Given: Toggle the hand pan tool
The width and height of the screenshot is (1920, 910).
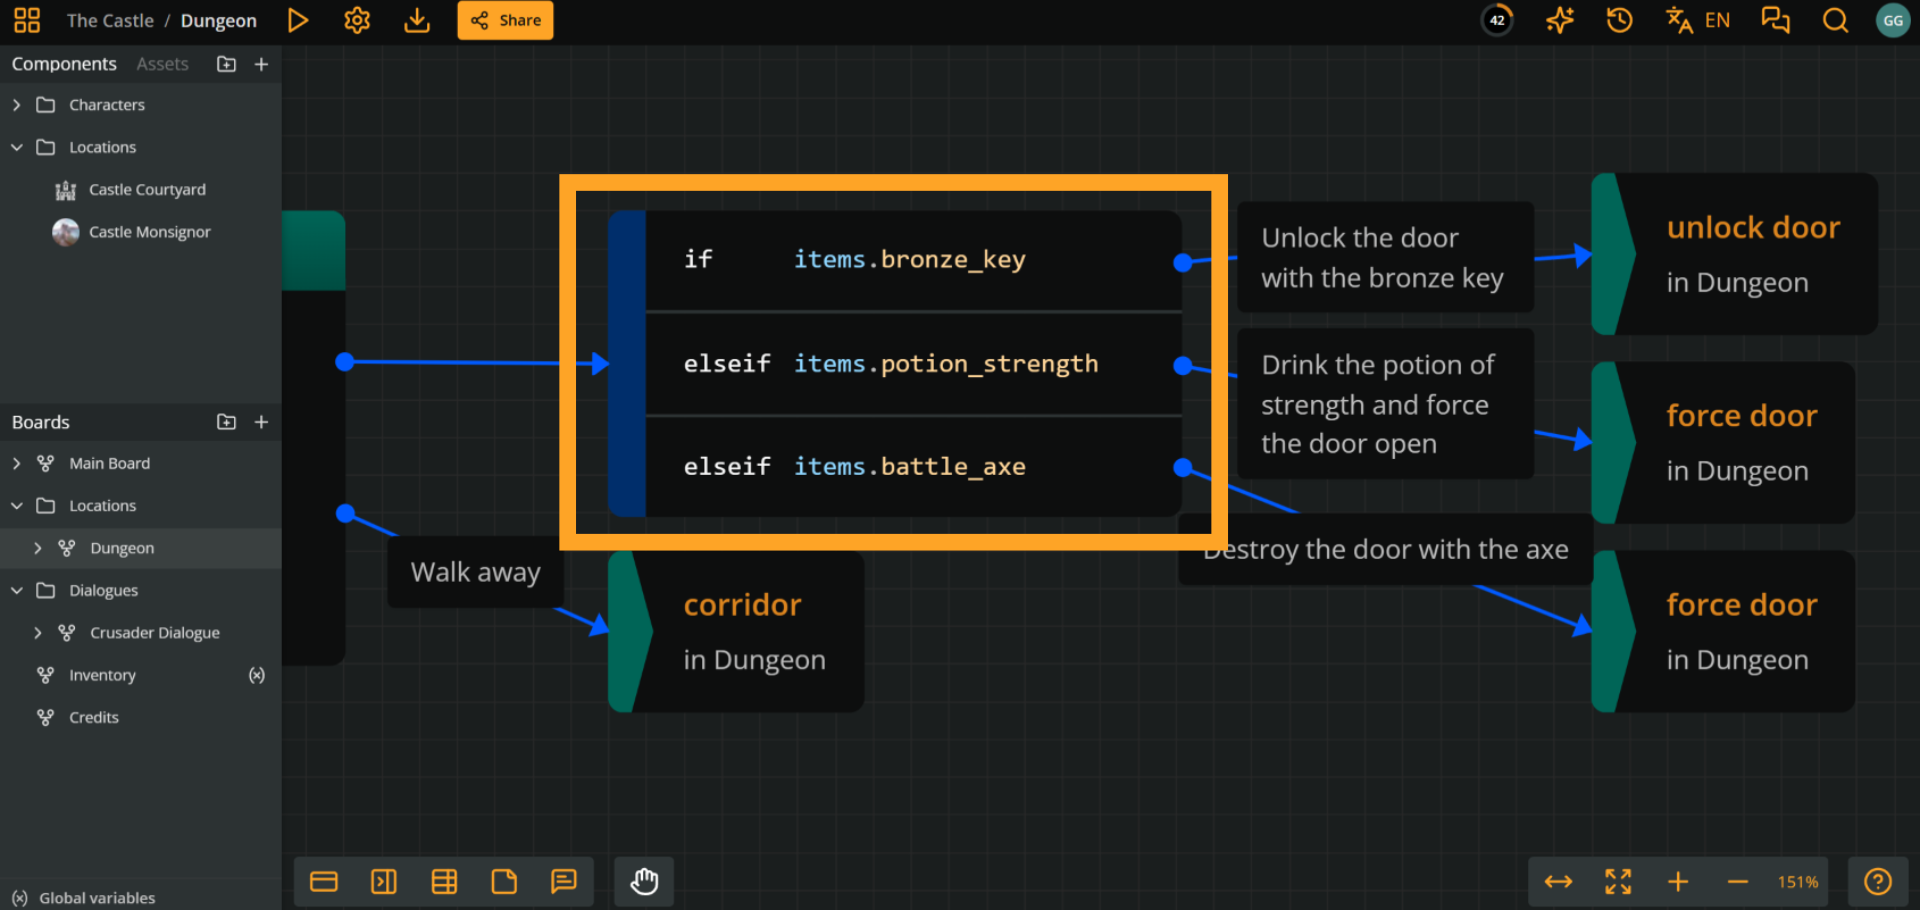Looking at the screenshot, I should click(x=644, y=881).
